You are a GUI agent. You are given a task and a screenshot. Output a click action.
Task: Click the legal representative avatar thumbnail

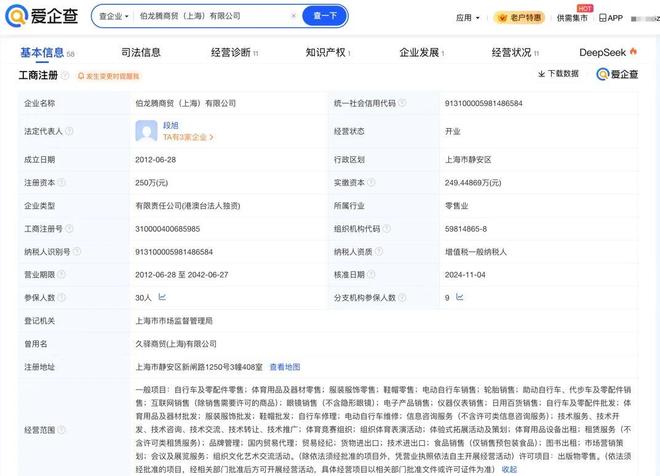tap(146, 131)
